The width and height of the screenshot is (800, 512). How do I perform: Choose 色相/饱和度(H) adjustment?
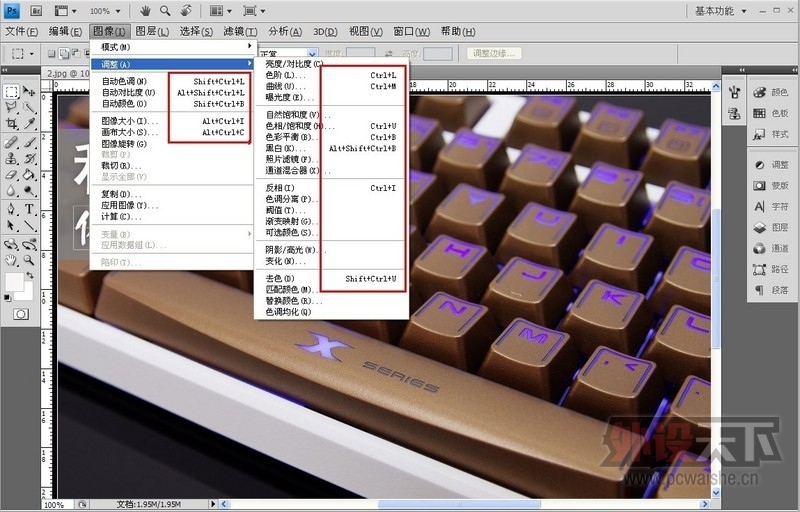pyautogui.click(x=331, y=126)
